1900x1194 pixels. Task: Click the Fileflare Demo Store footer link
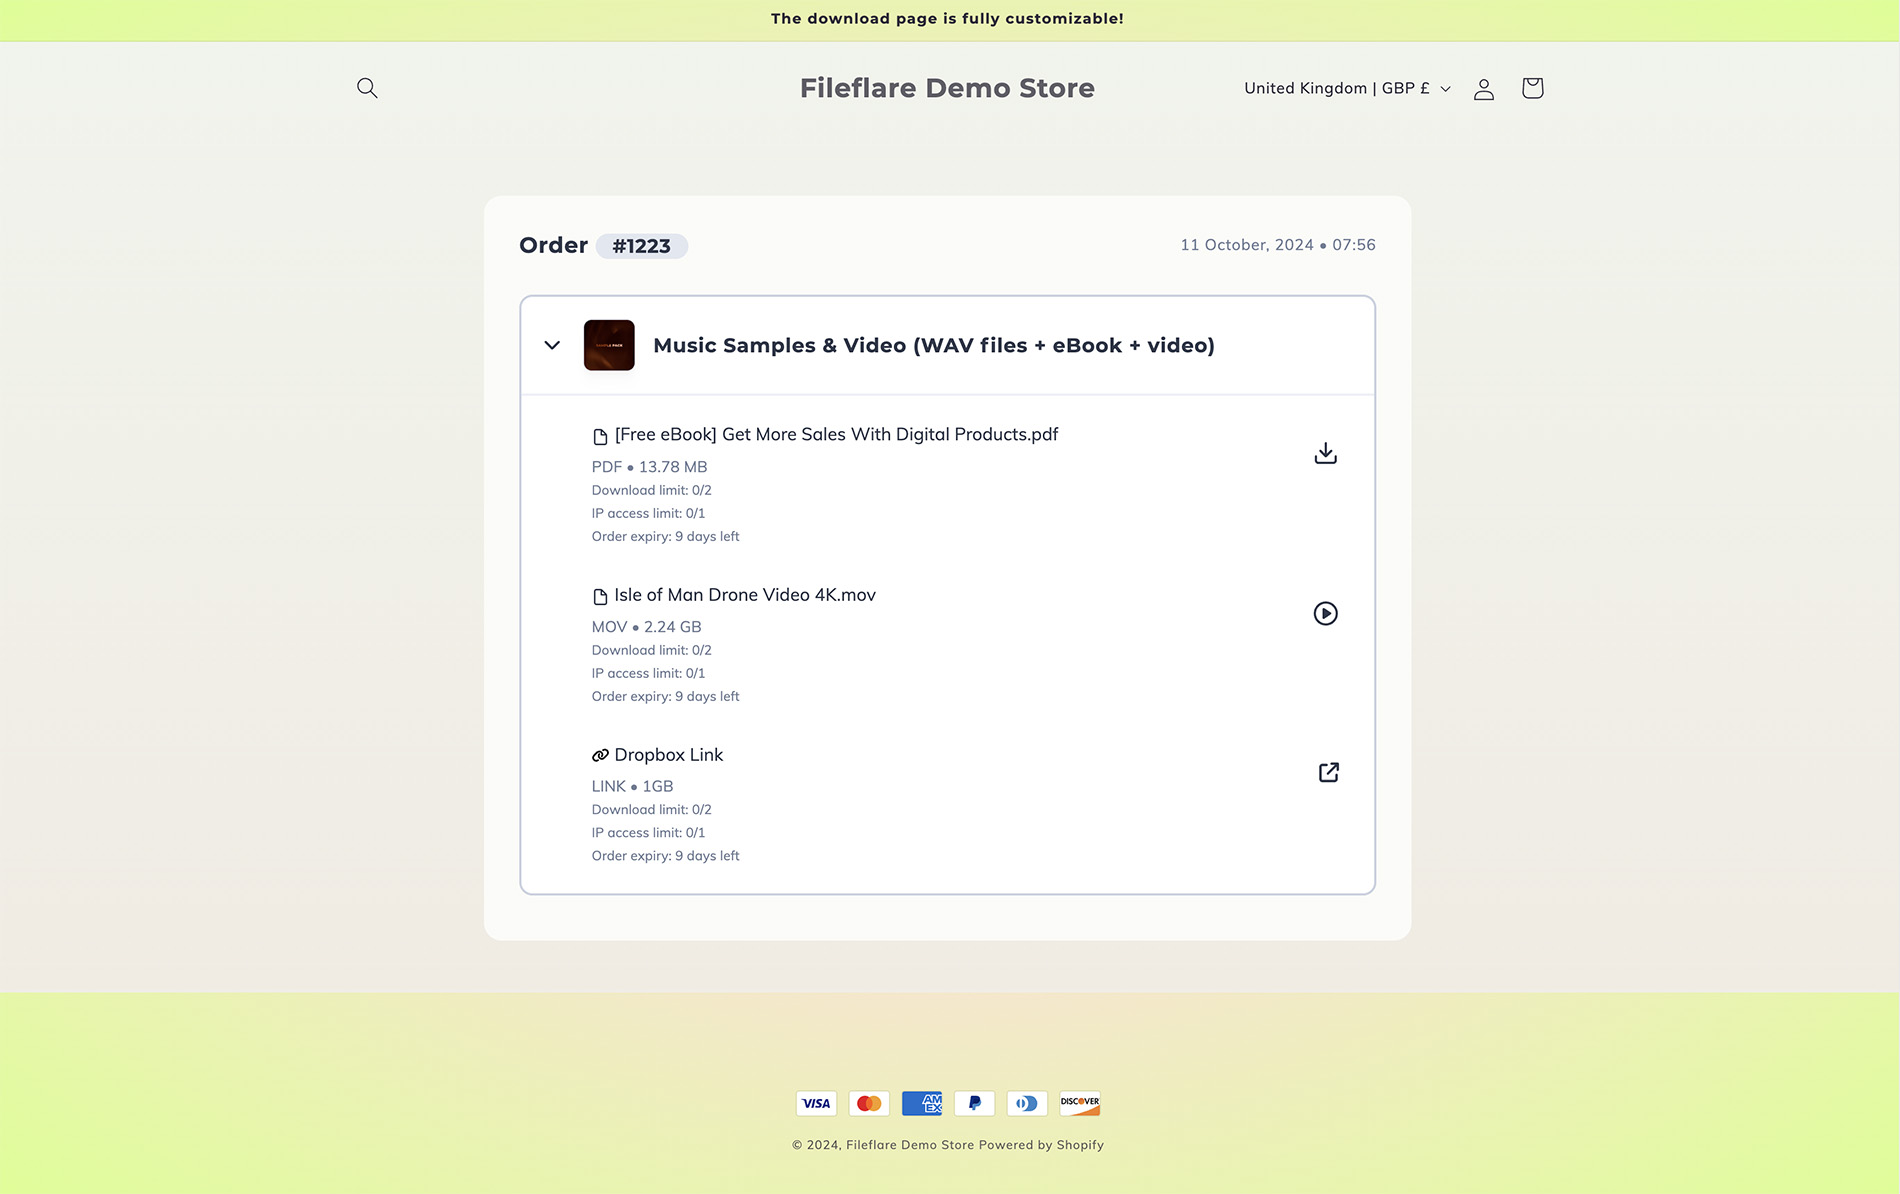click(x=909, y=1145)
